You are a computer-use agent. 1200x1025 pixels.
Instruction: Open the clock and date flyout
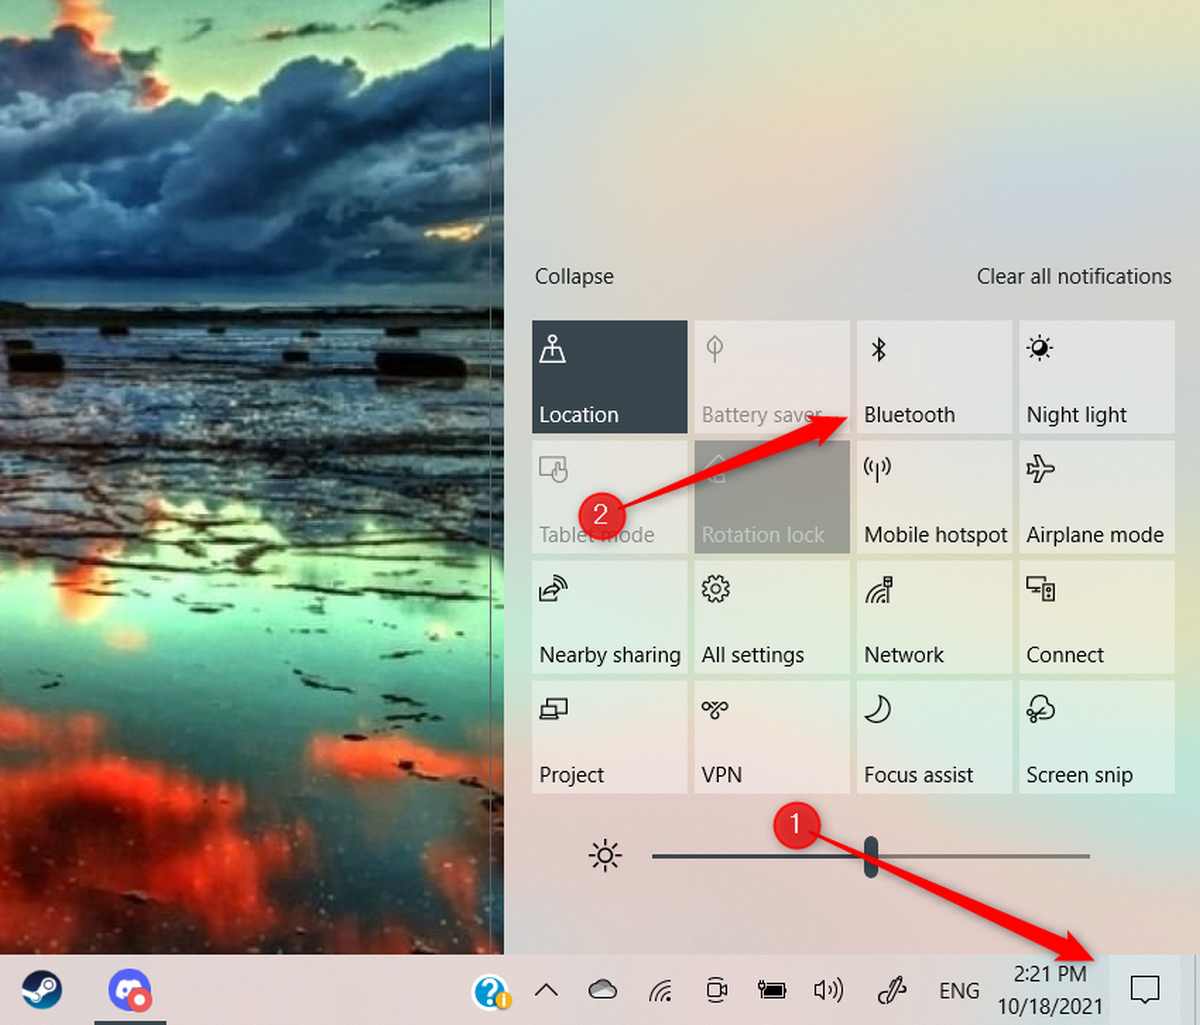(1049, 990)
